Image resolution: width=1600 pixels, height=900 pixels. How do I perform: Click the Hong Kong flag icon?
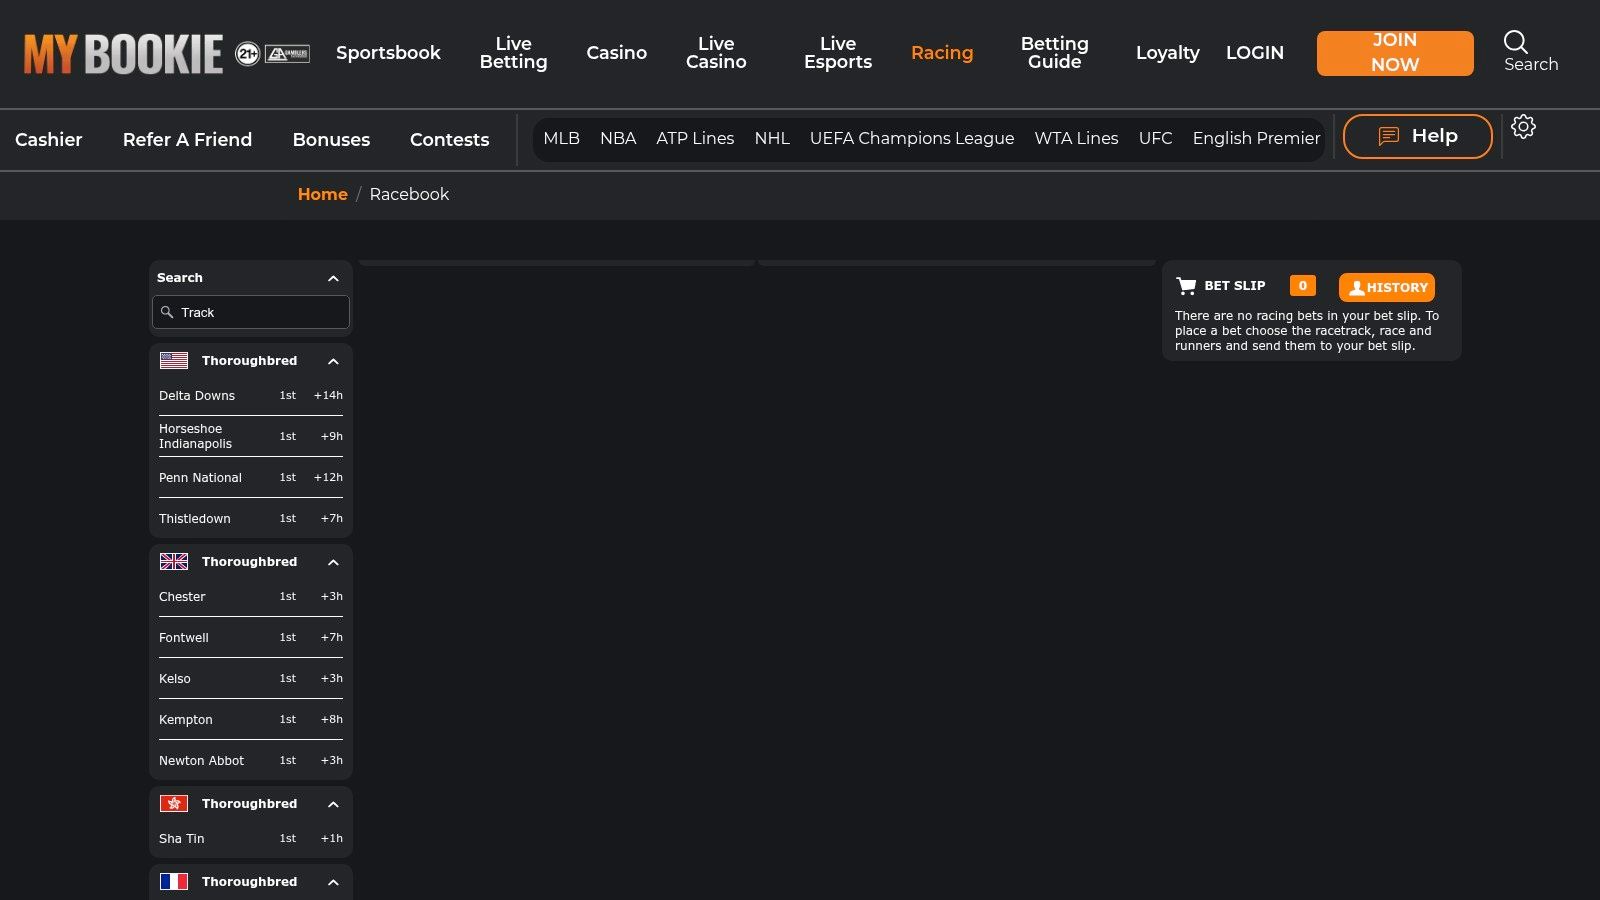174,804
